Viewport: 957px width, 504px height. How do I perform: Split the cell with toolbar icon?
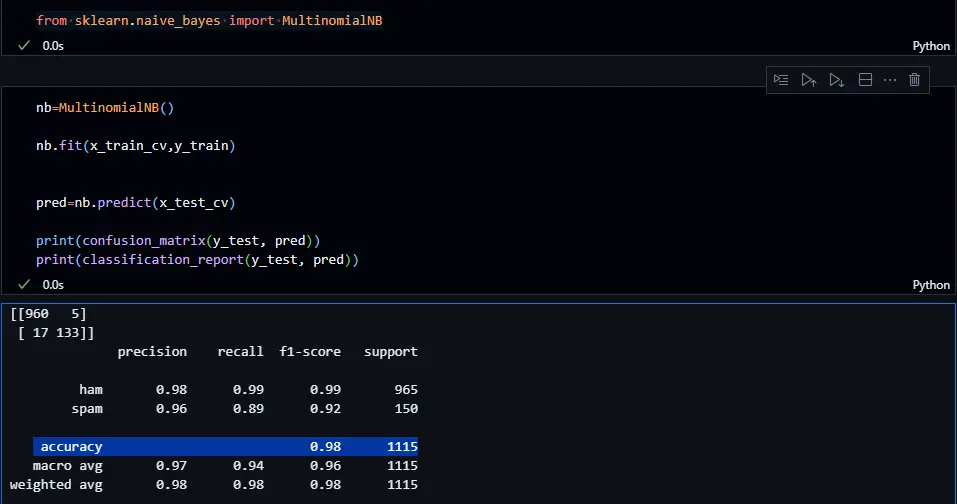pos(866,80)
